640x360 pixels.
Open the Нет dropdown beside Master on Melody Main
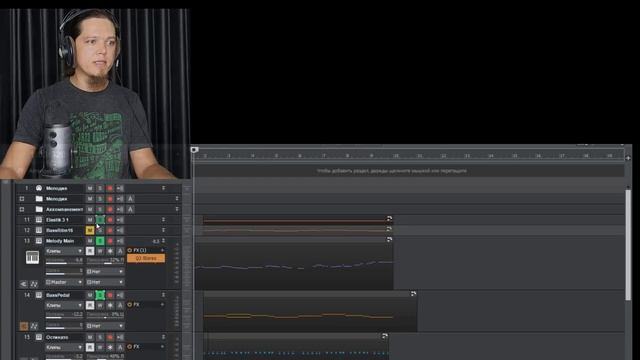click(105, 282)
